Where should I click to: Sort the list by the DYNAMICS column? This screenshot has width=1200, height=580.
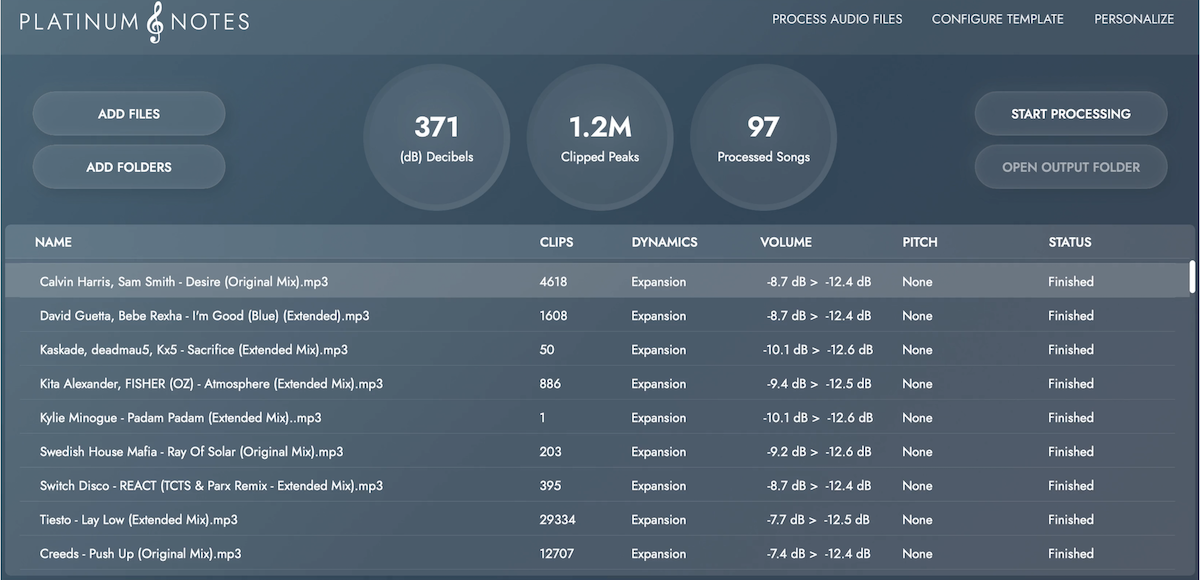click(664, 242)
